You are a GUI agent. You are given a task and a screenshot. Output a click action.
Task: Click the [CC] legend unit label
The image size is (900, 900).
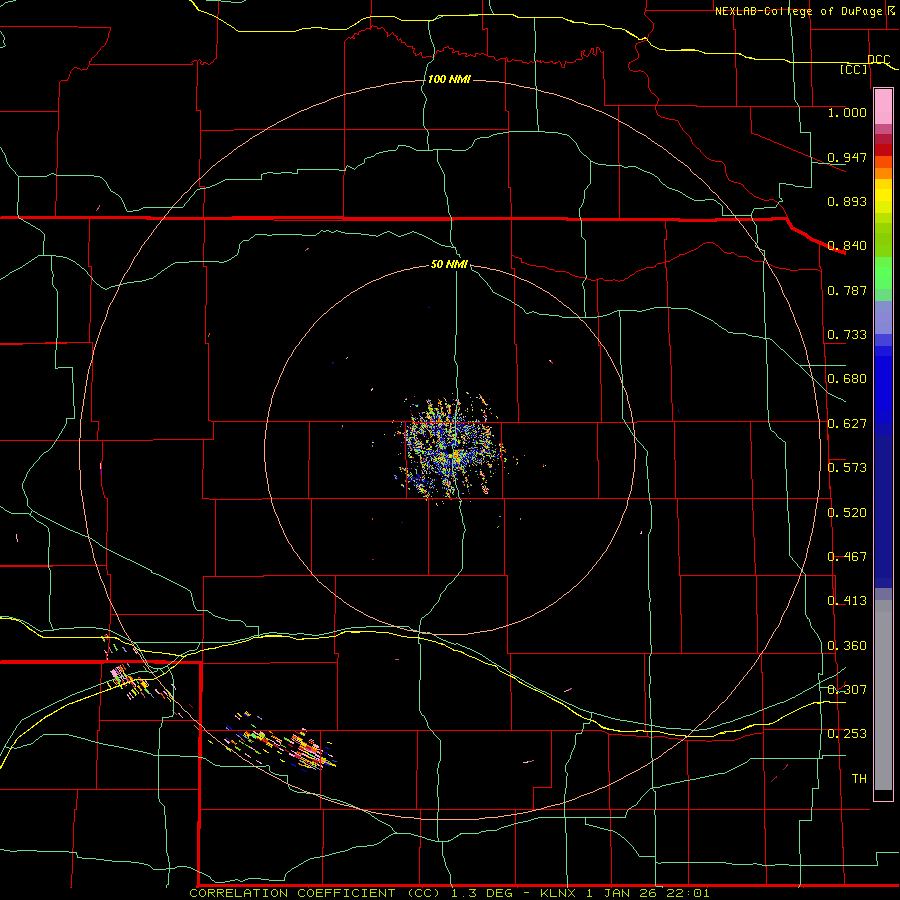(854, 69)
